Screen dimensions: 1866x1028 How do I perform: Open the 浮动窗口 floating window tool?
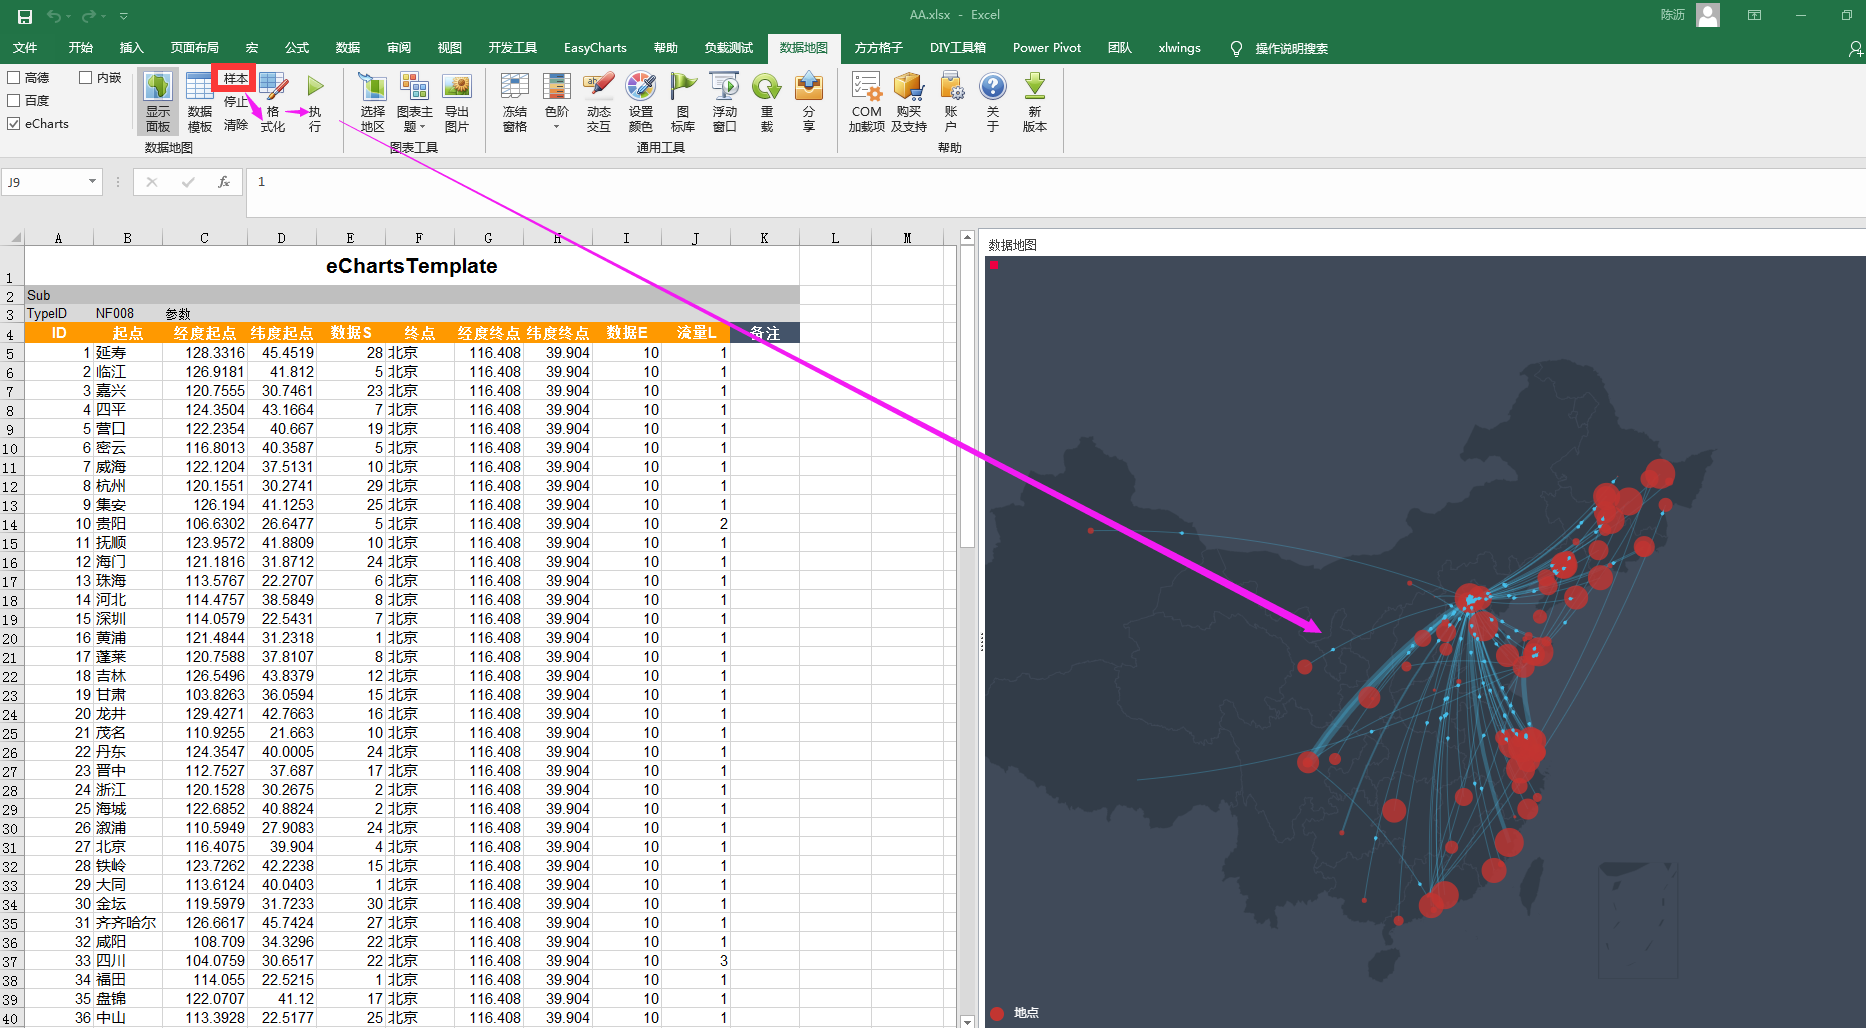coord(724,100)
